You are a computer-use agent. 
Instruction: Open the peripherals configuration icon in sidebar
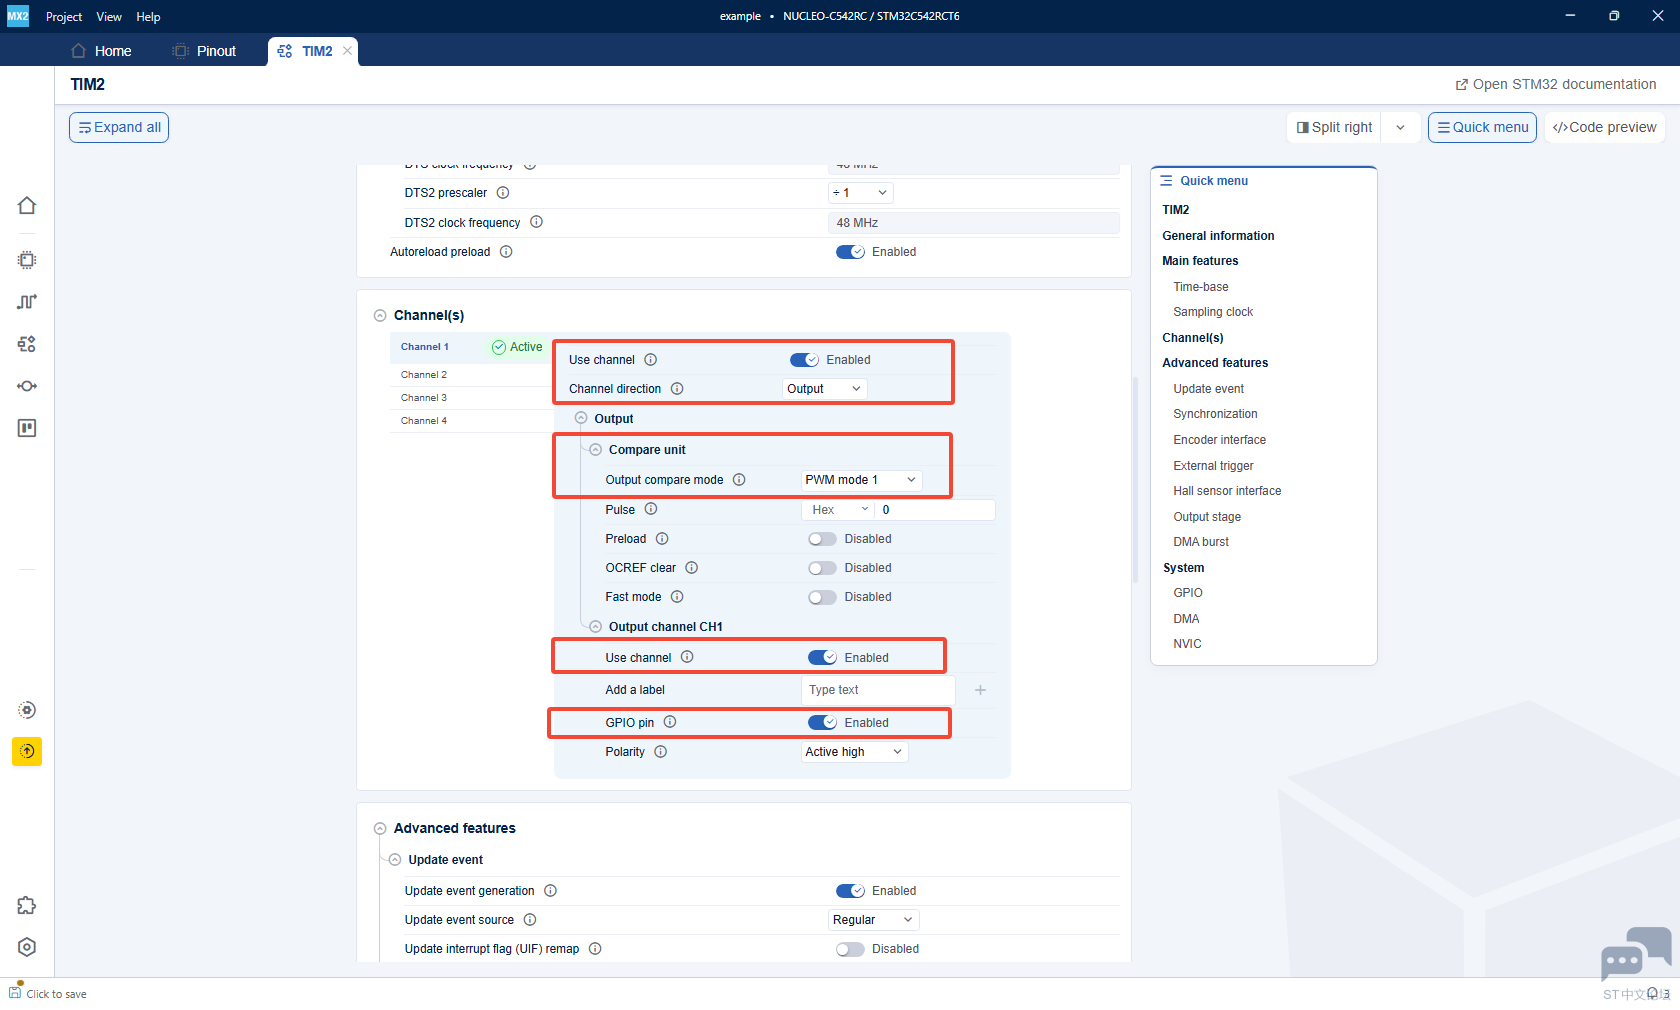point(27,344)
